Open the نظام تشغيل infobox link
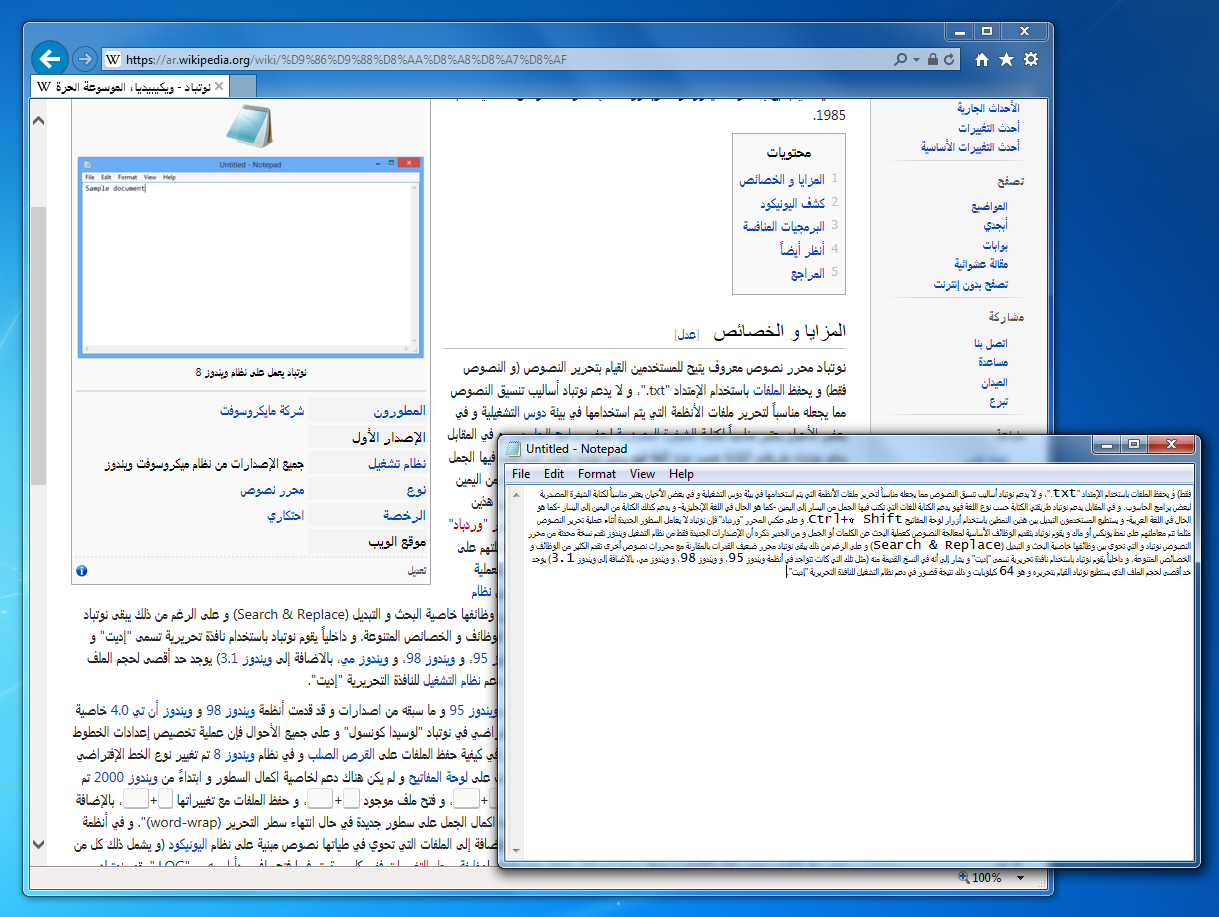This screenshot has height=917, width=1219. [397, 464]
